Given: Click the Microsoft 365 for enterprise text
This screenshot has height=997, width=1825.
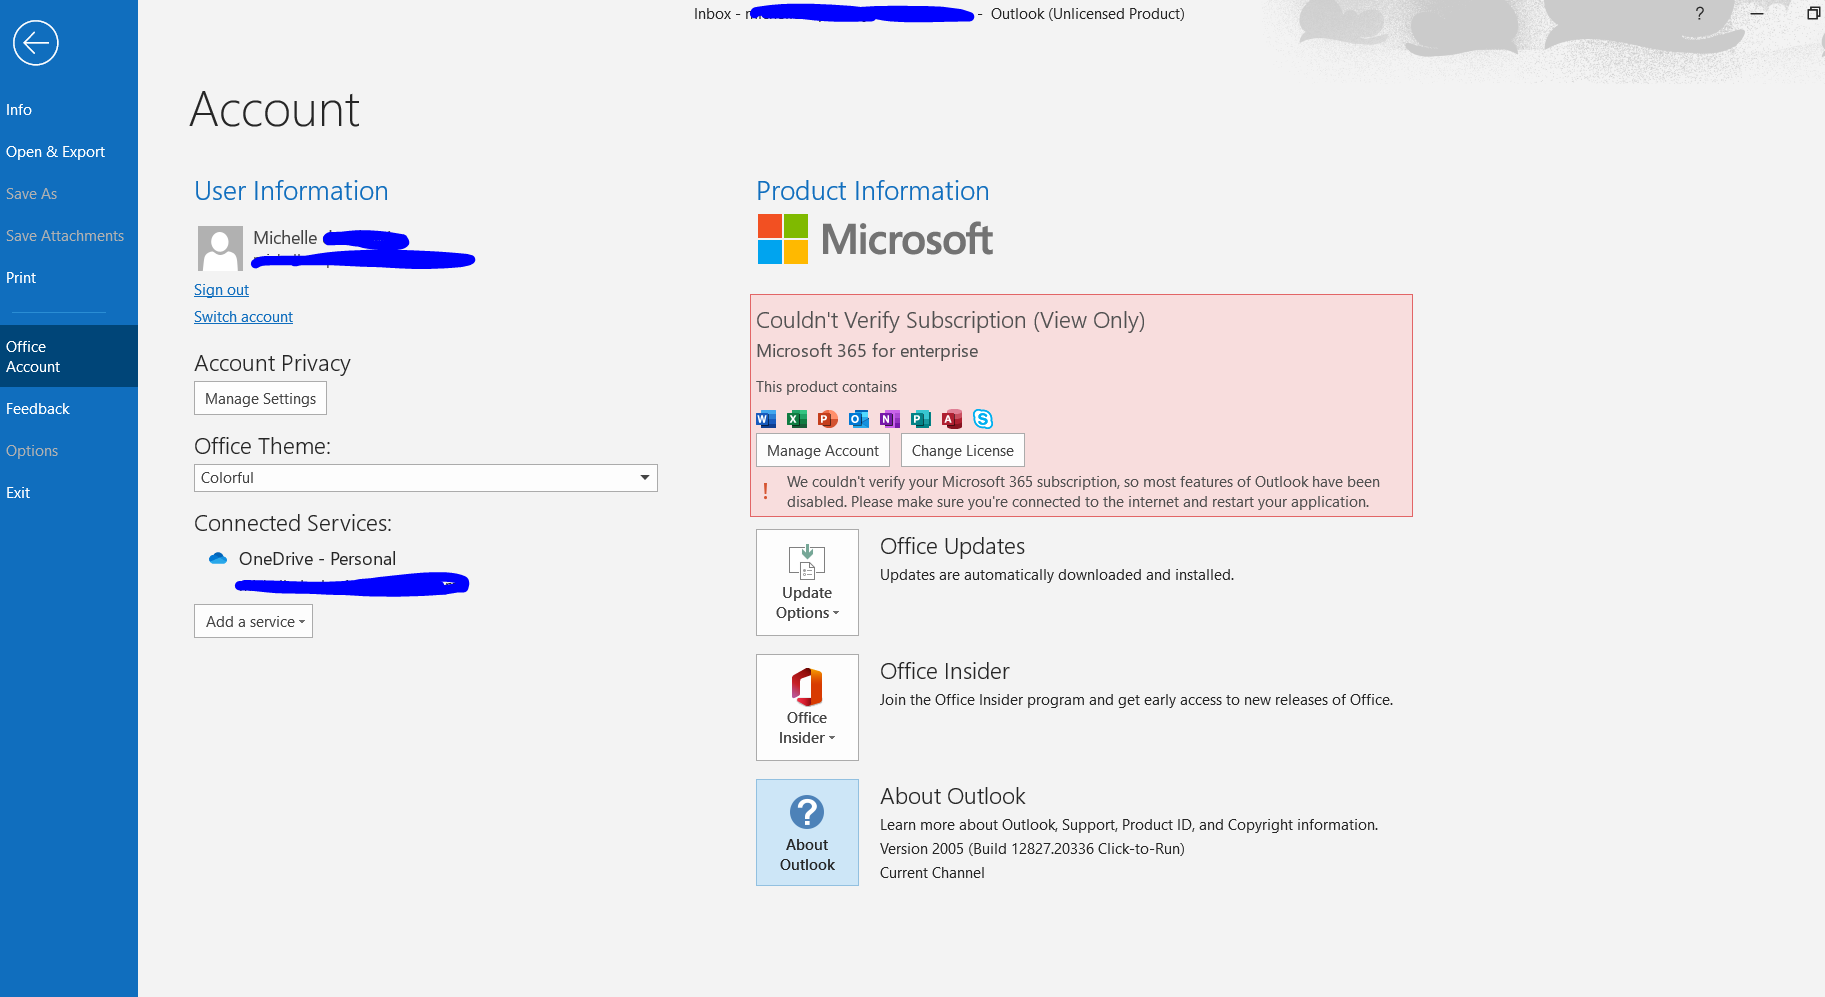Looking at the screenshot, I should pos(867,351).
